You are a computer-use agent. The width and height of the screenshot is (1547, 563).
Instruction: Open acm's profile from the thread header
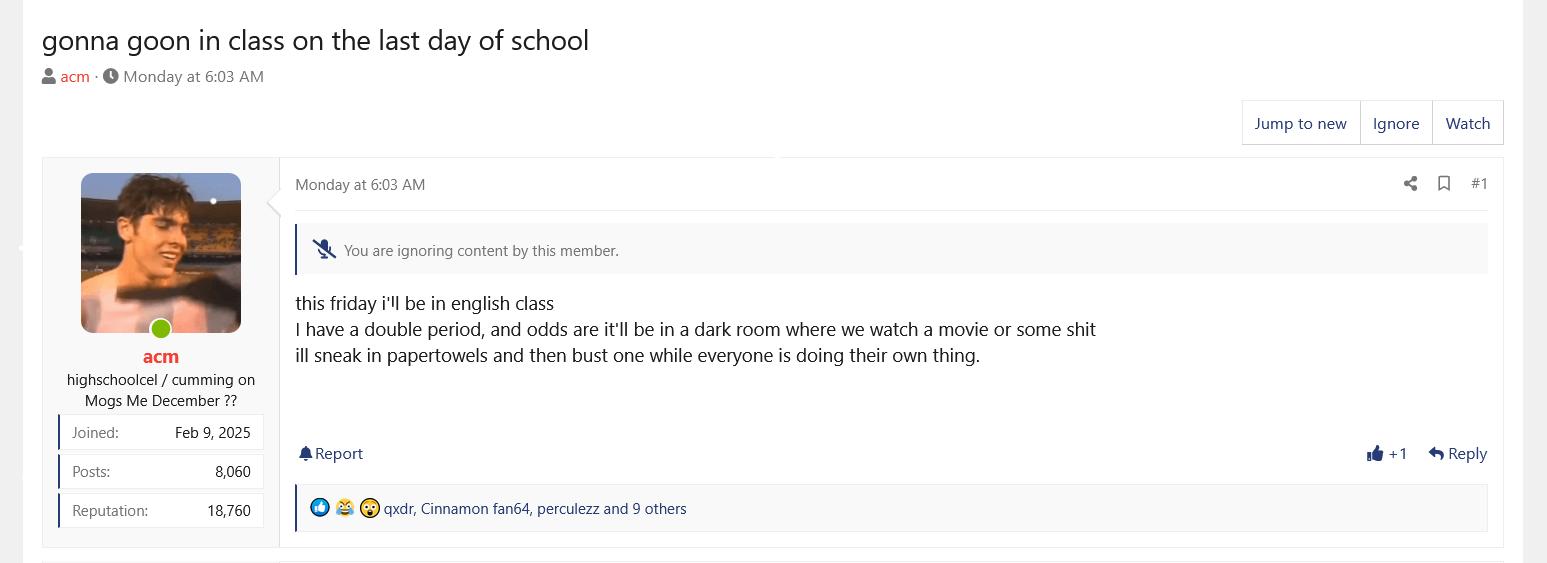[x=75, y=77]
